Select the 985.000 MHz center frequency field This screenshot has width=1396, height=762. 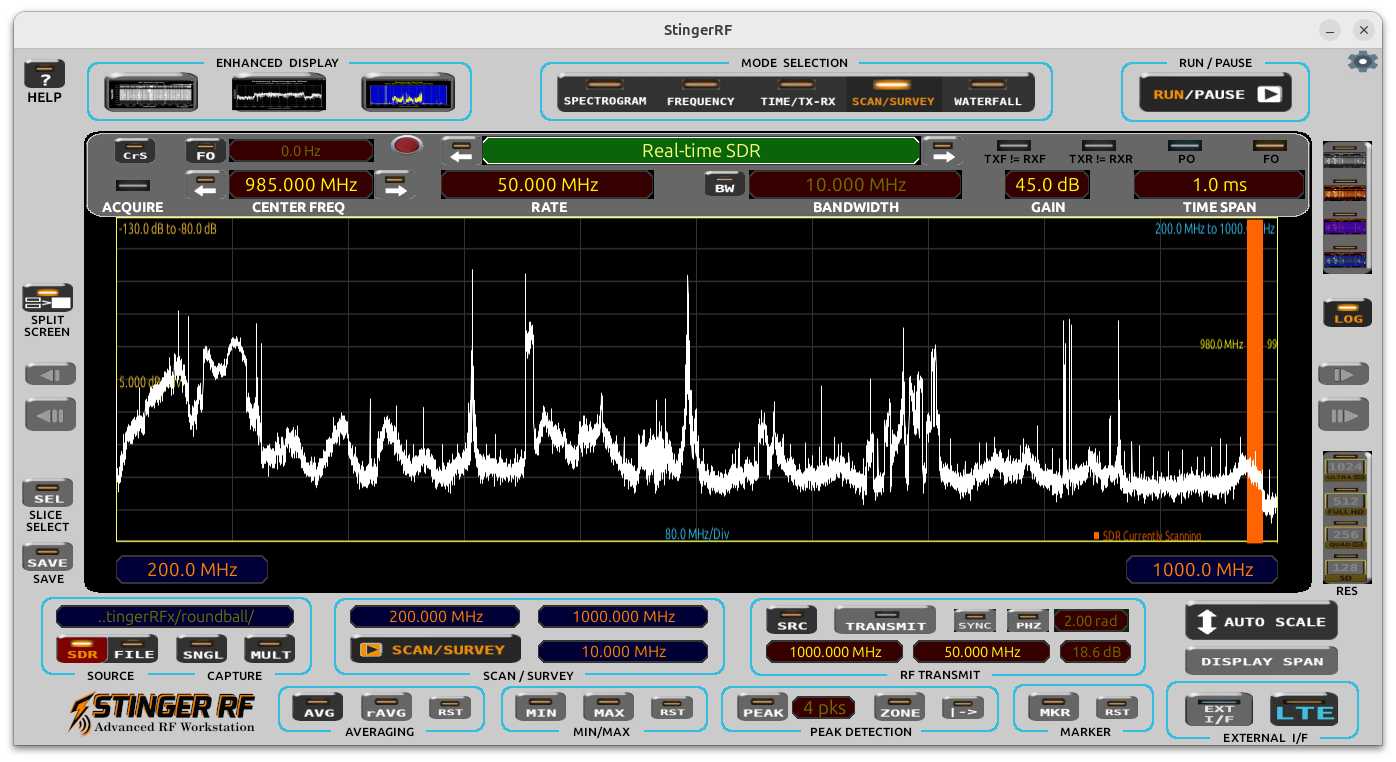tap(301, 185)
